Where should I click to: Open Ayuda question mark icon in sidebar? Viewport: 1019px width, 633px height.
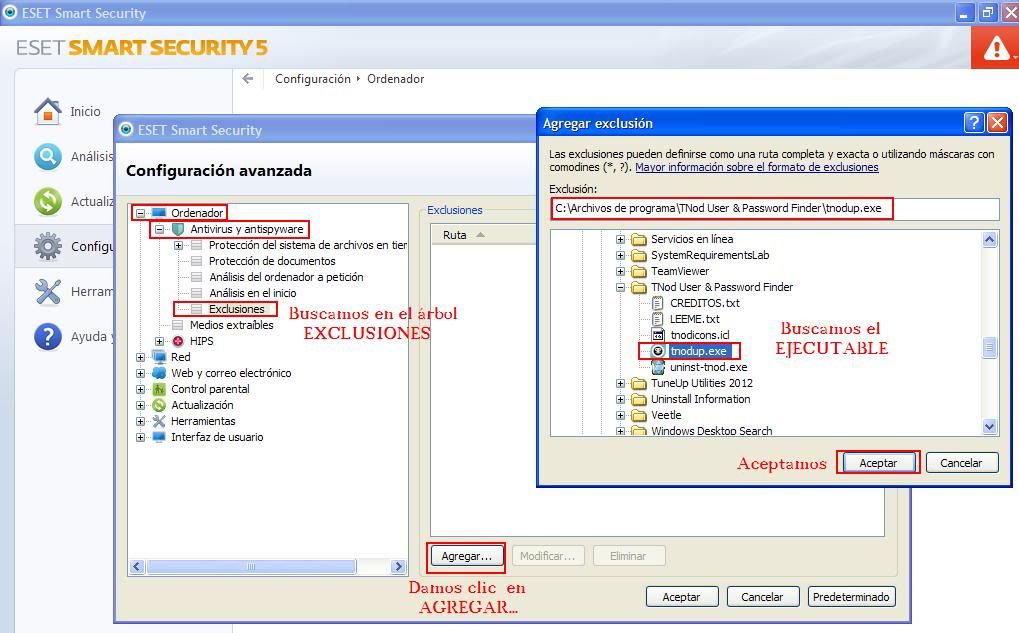[47, 337]
